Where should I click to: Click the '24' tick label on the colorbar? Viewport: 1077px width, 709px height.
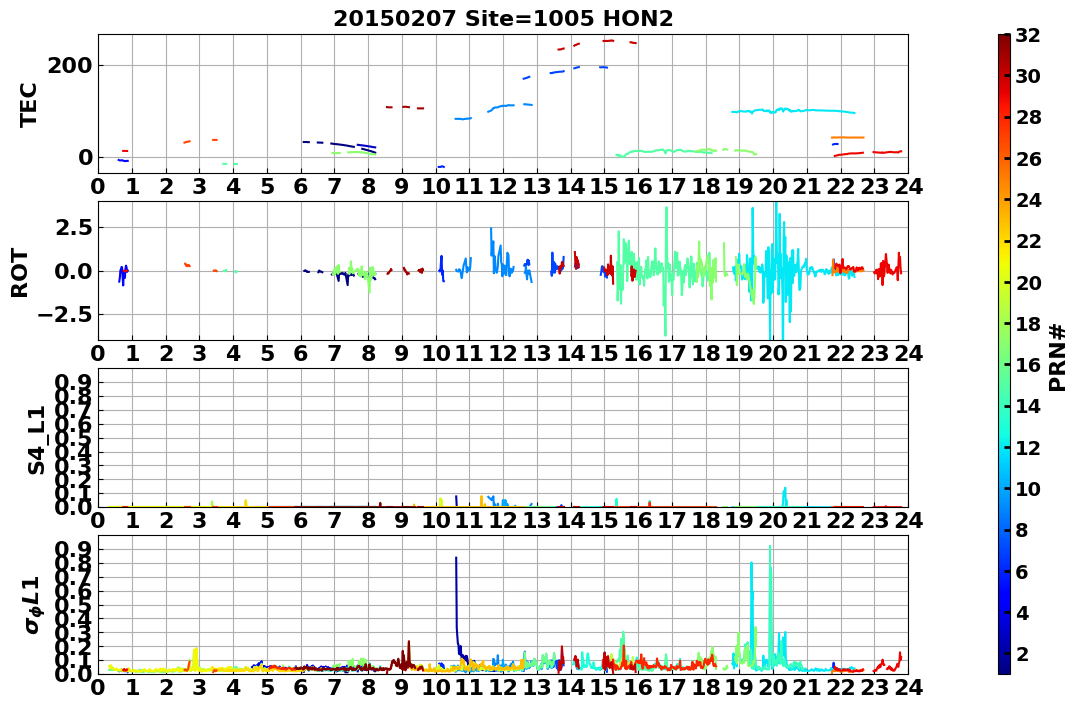(1028, 200)
